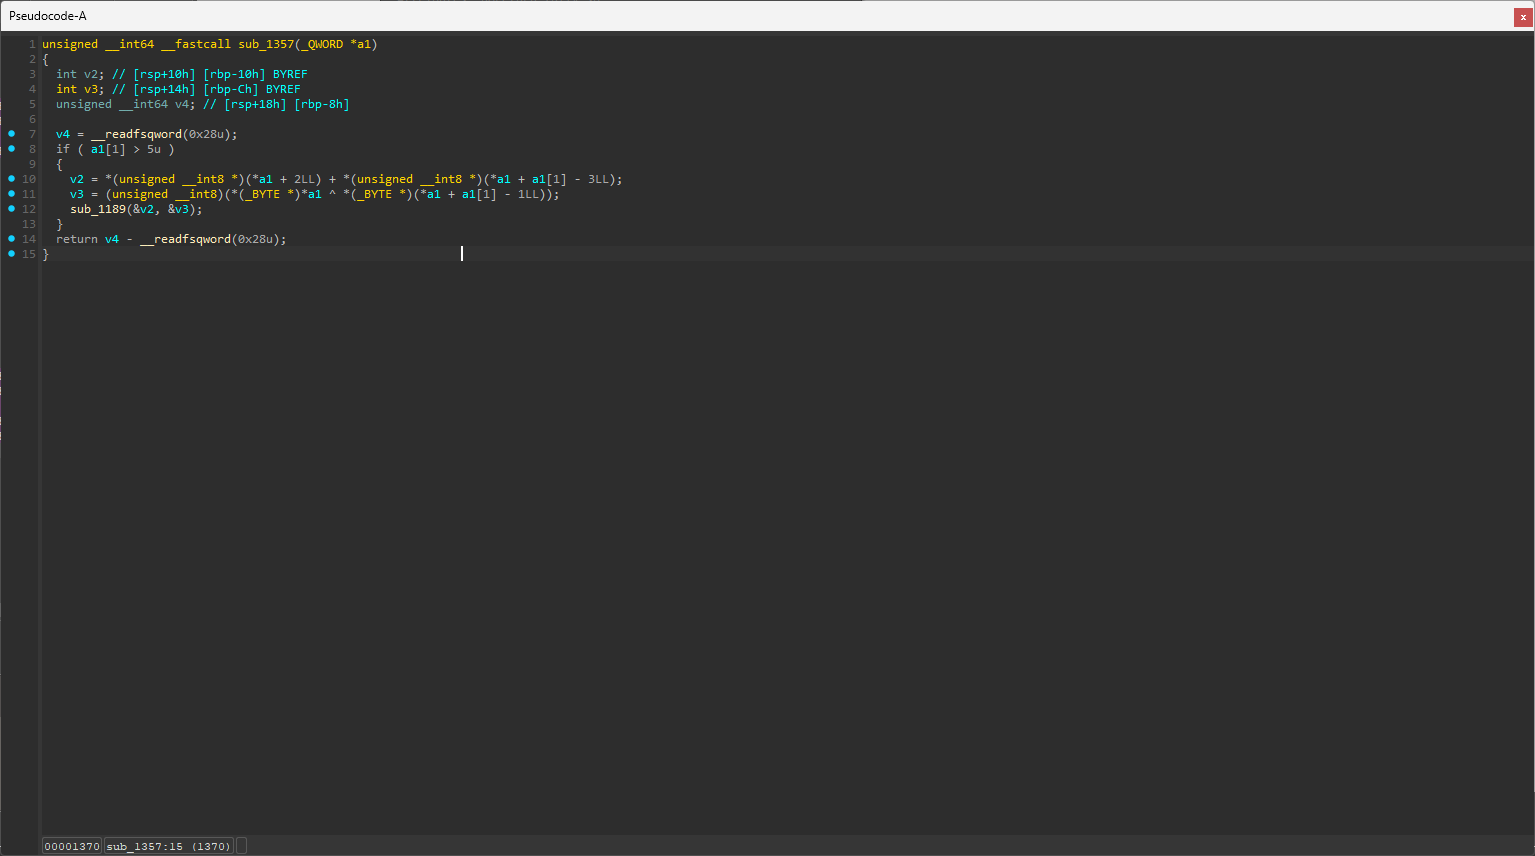Click variable v4 in its declaration line 5
Screen dimensions: 1535x856
[182, 104]
